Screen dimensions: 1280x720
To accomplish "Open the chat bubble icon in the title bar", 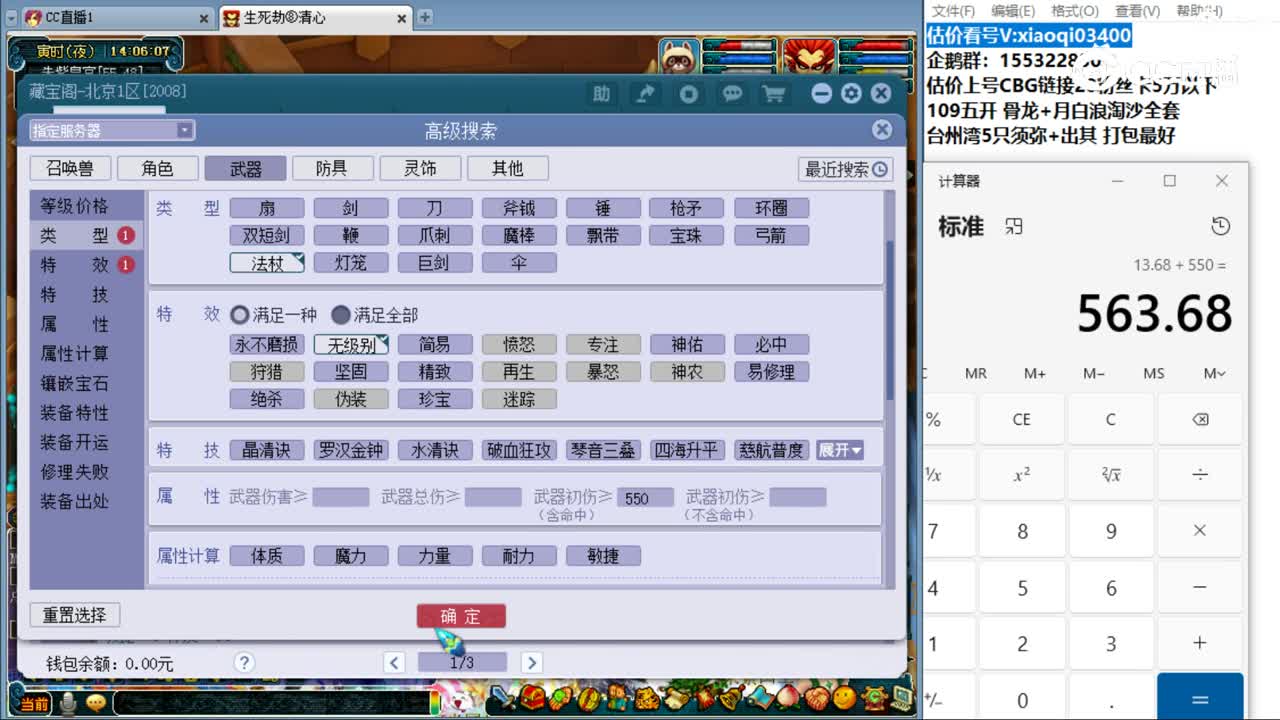I will point(732,93).
